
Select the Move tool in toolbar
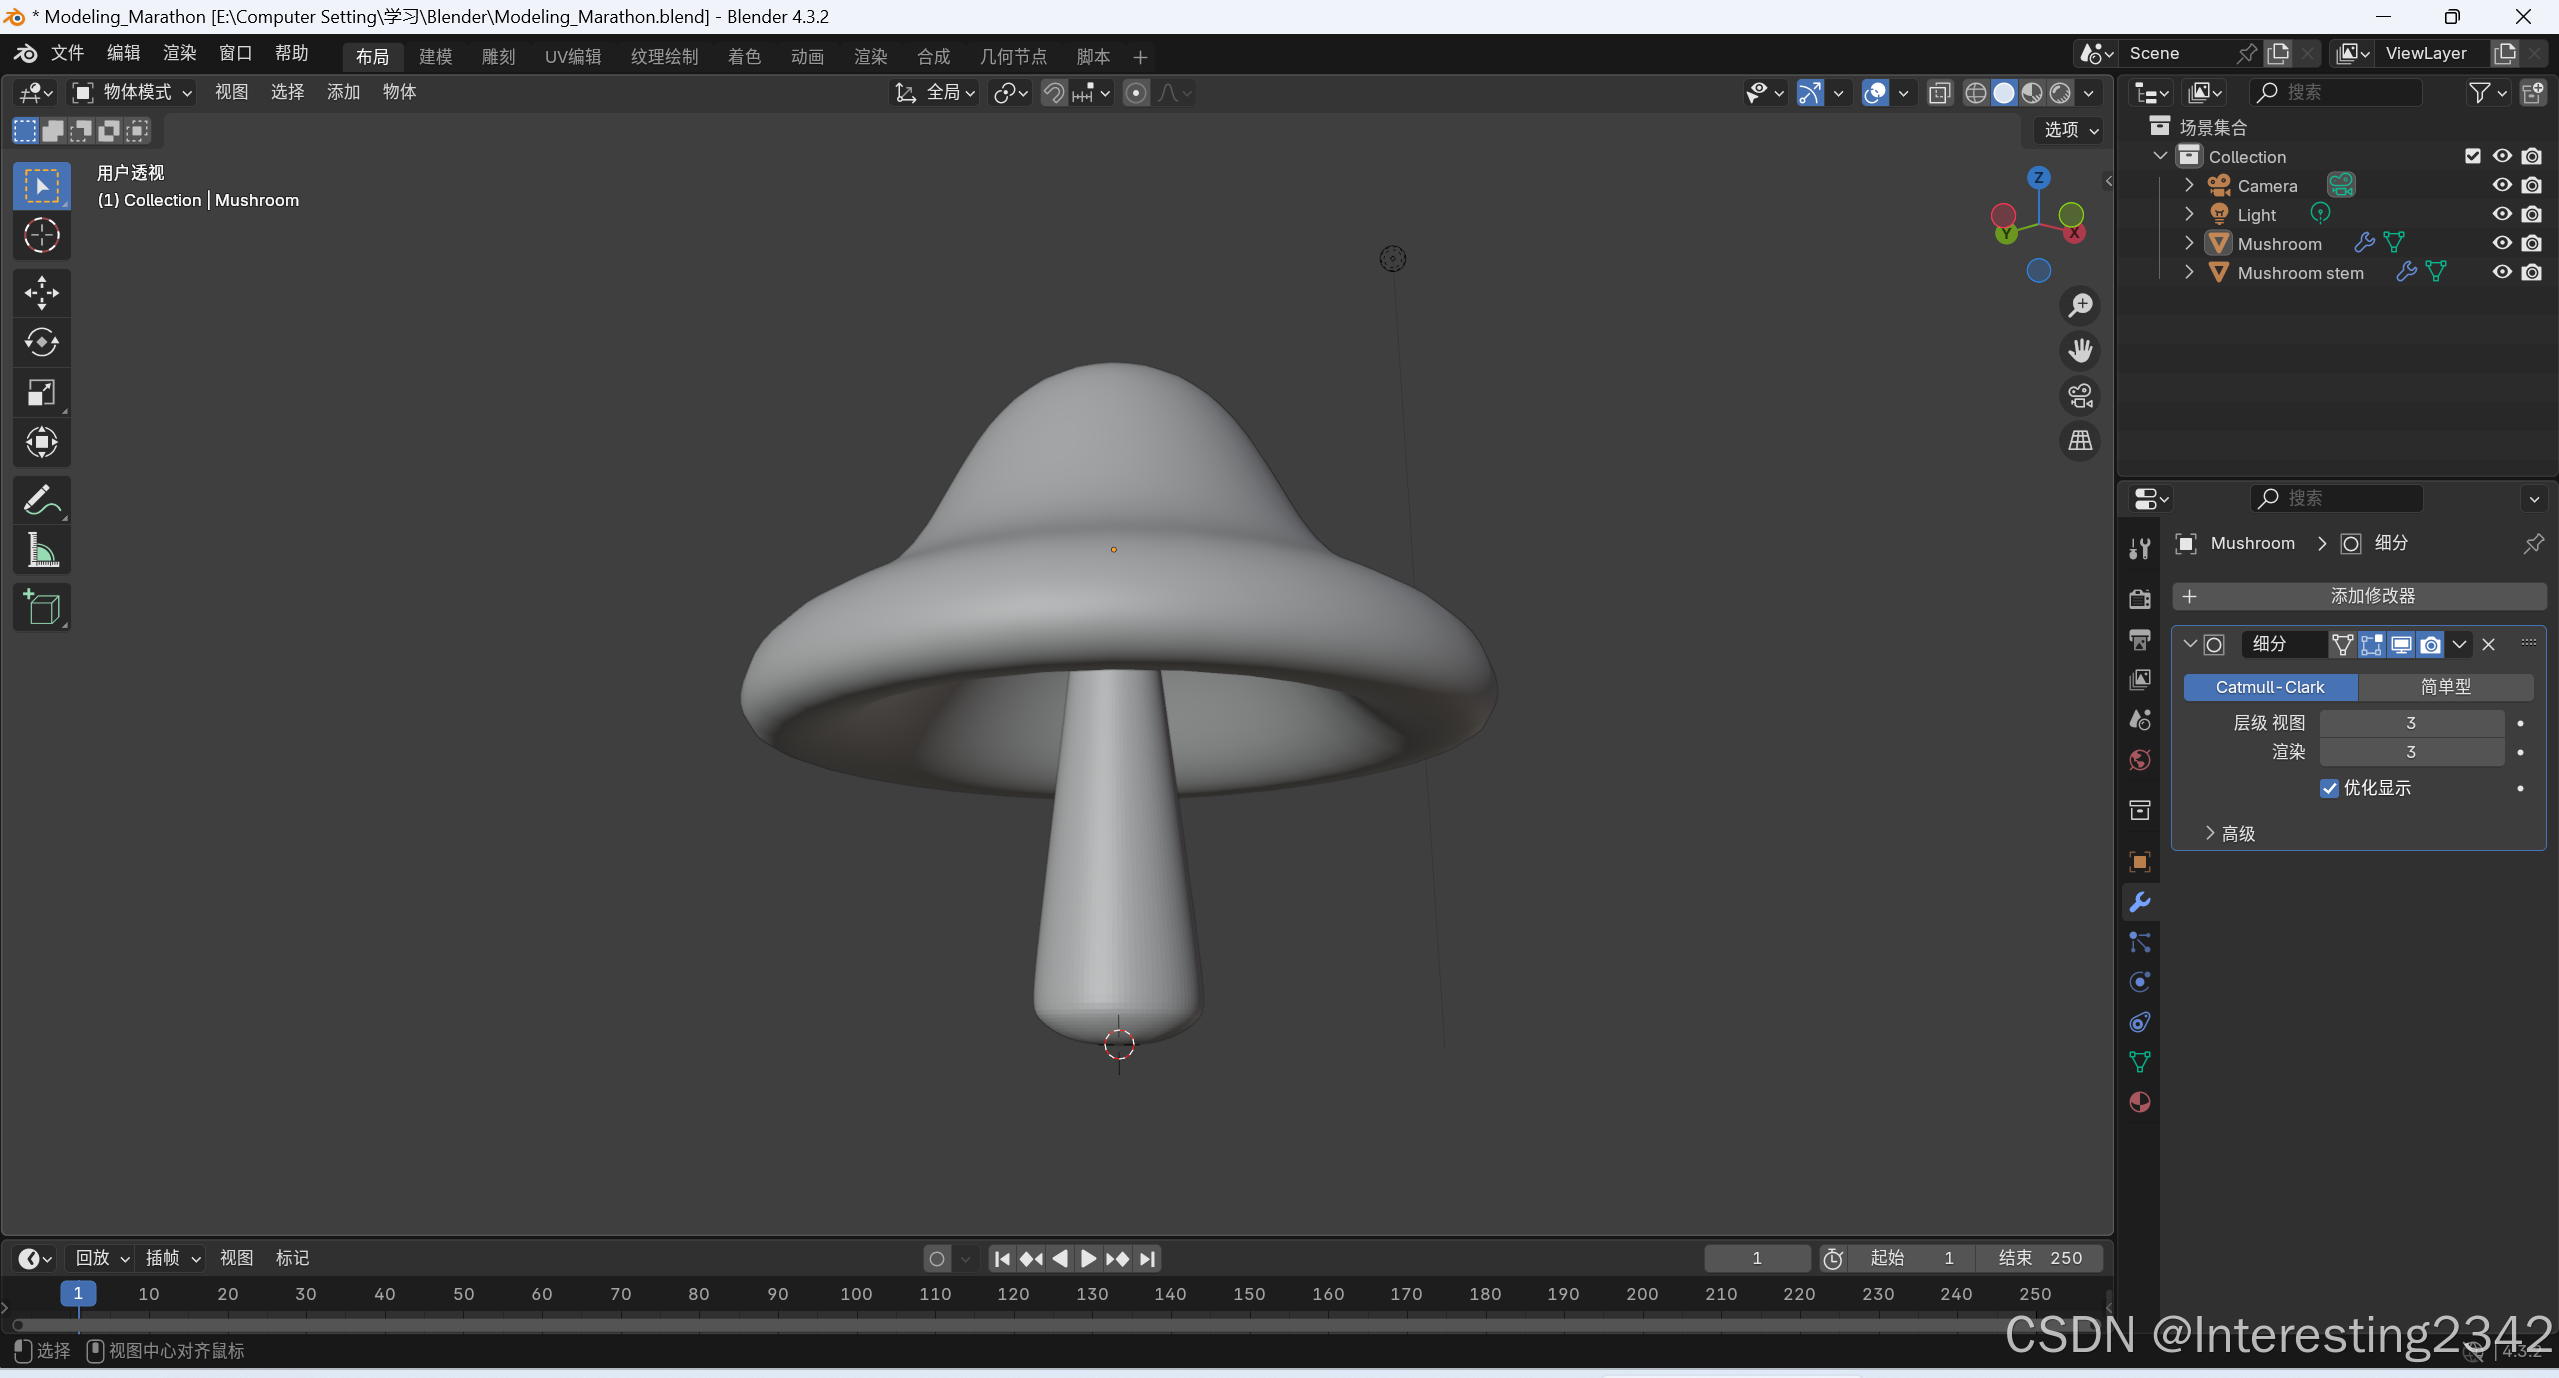41,293
